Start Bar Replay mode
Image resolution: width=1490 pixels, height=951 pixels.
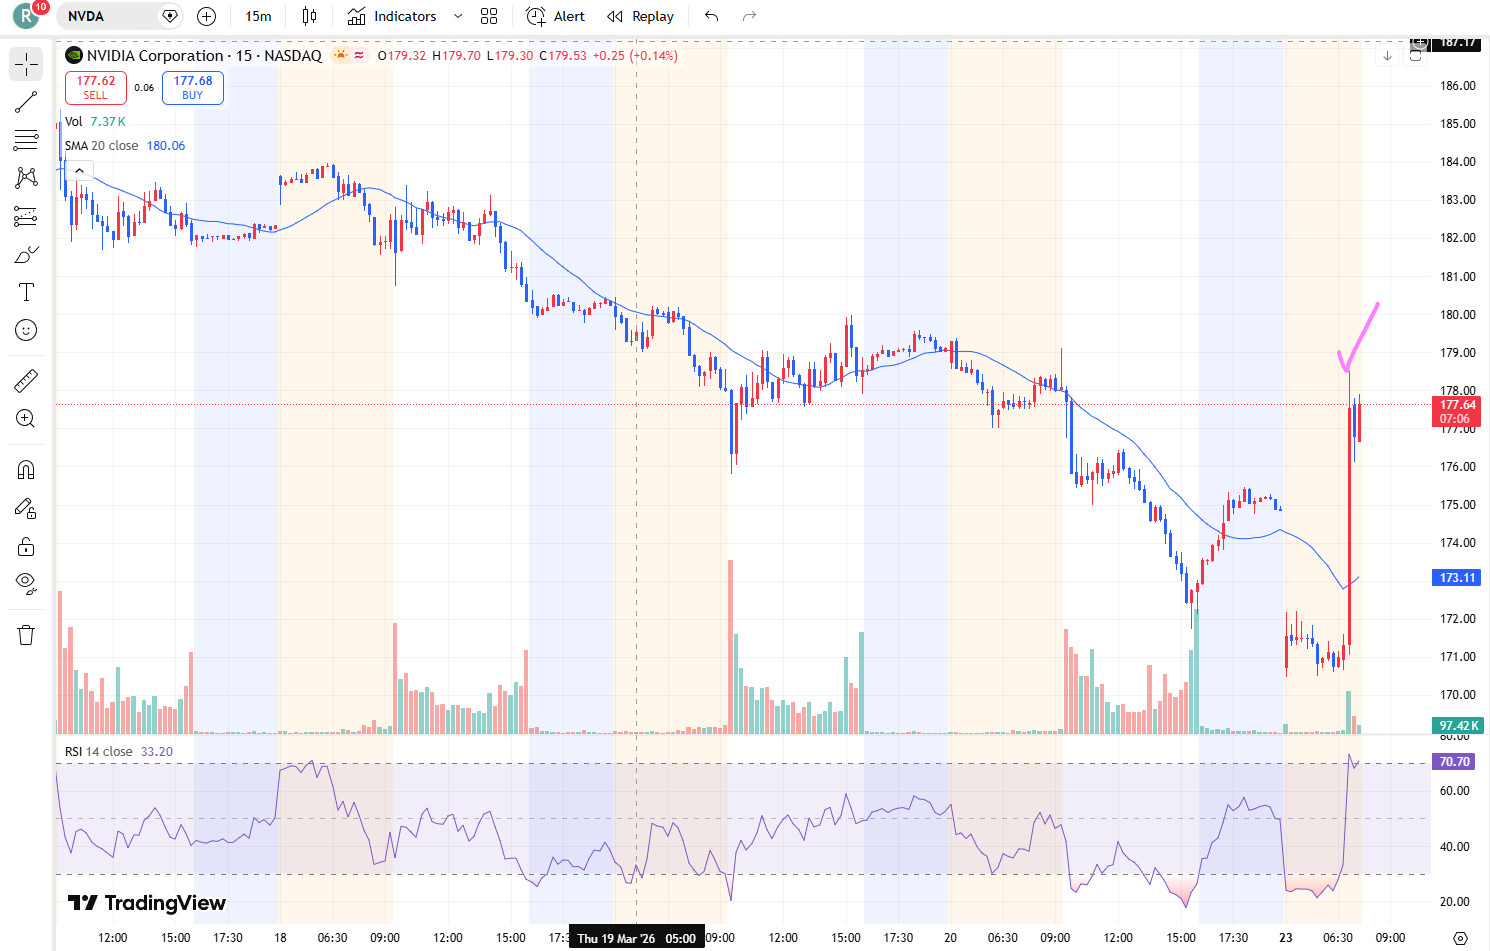(x=641, y=16)
